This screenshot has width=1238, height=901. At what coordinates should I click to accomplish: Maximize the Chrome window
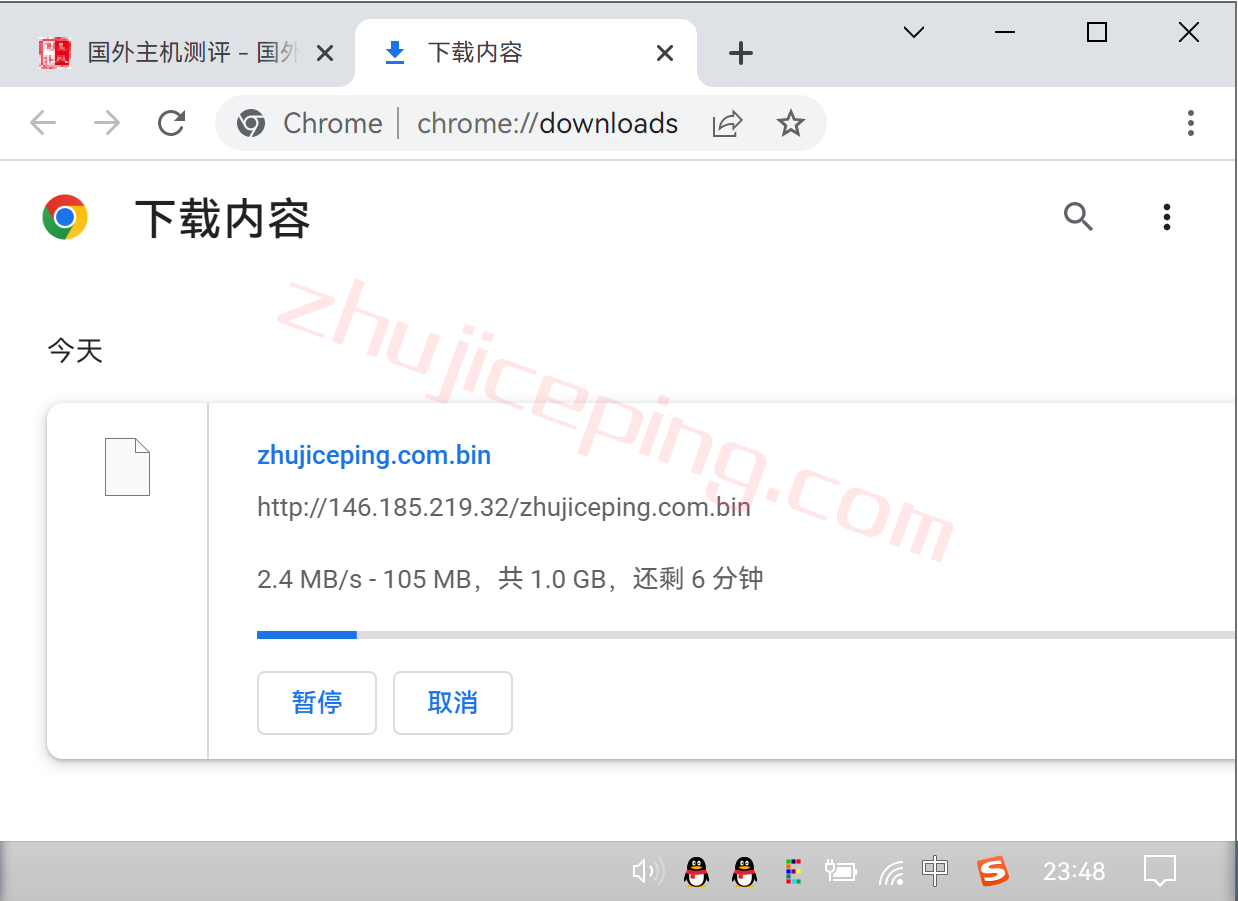[1097, 32]
